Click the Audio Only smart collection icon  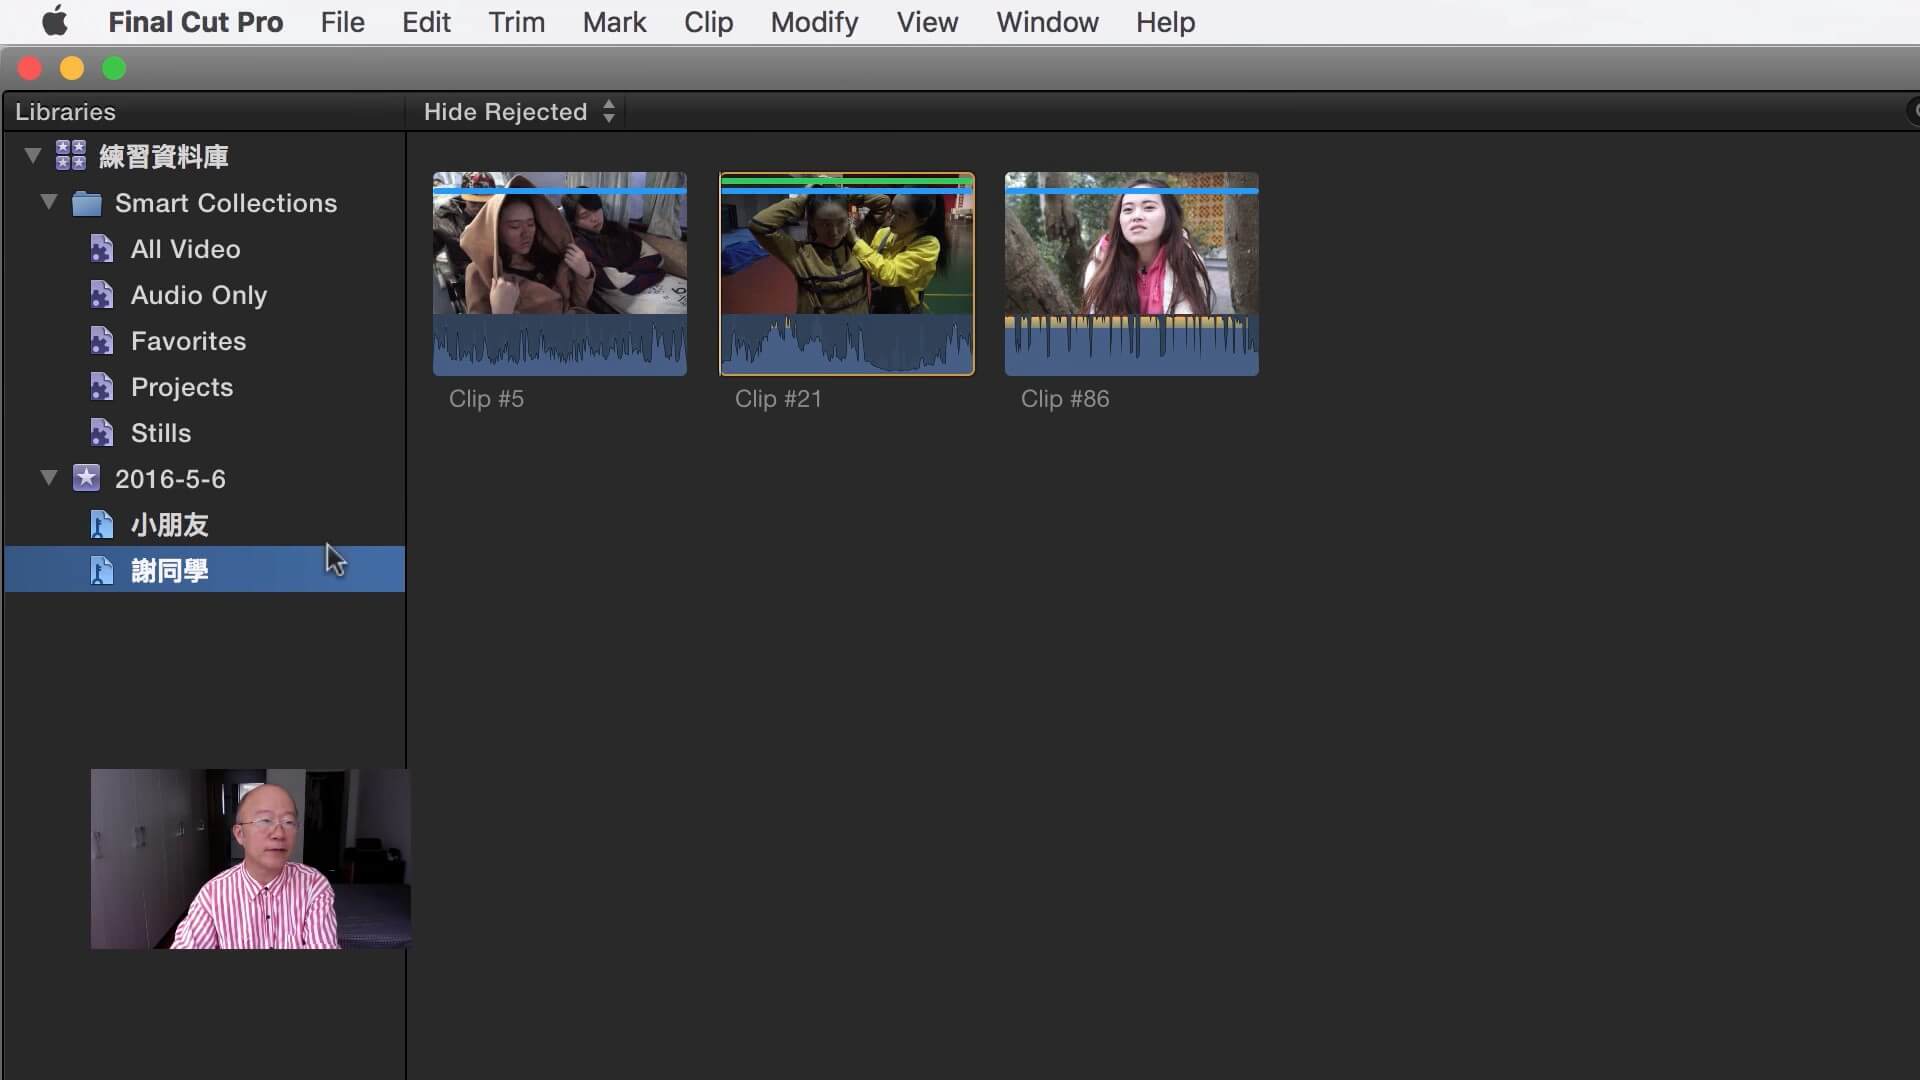click(101, 294)
